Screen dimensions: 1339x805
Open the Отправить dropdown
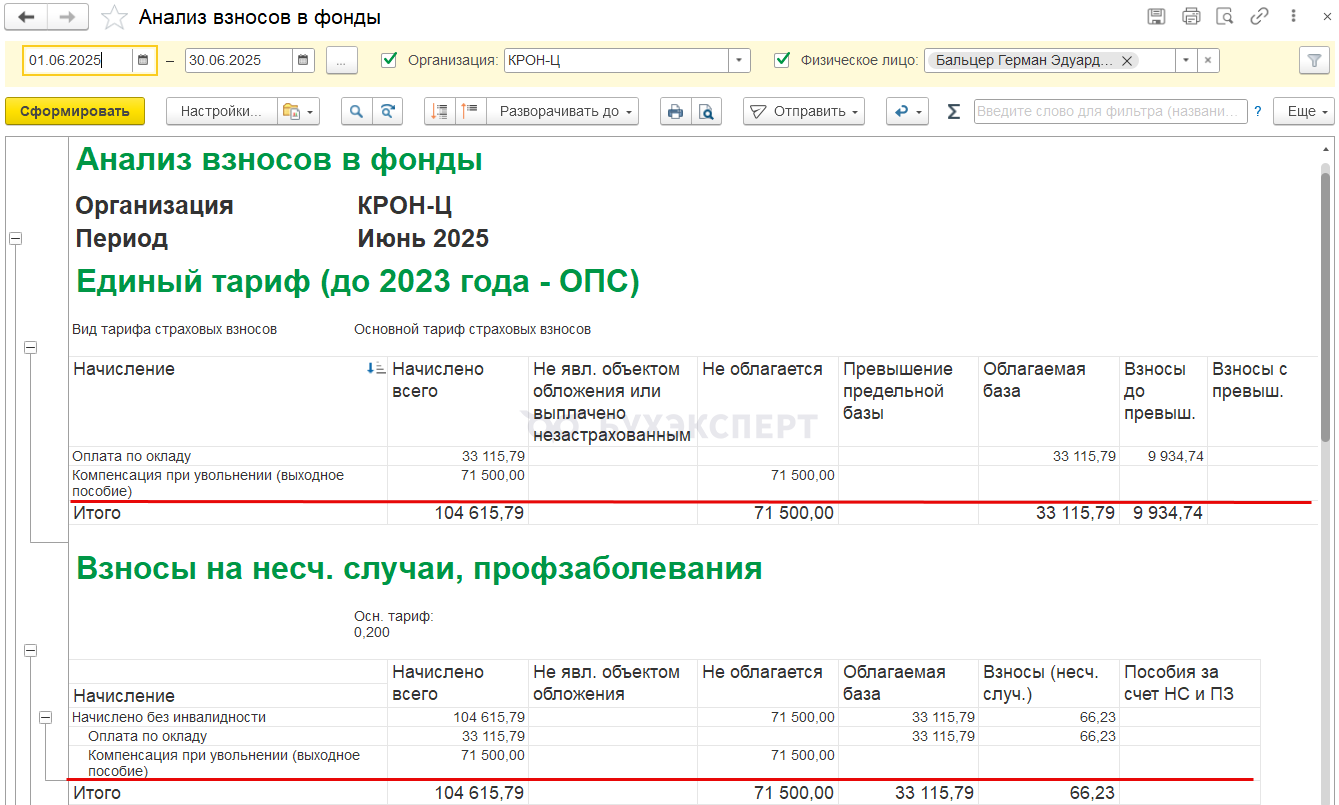tap(804, 111)
